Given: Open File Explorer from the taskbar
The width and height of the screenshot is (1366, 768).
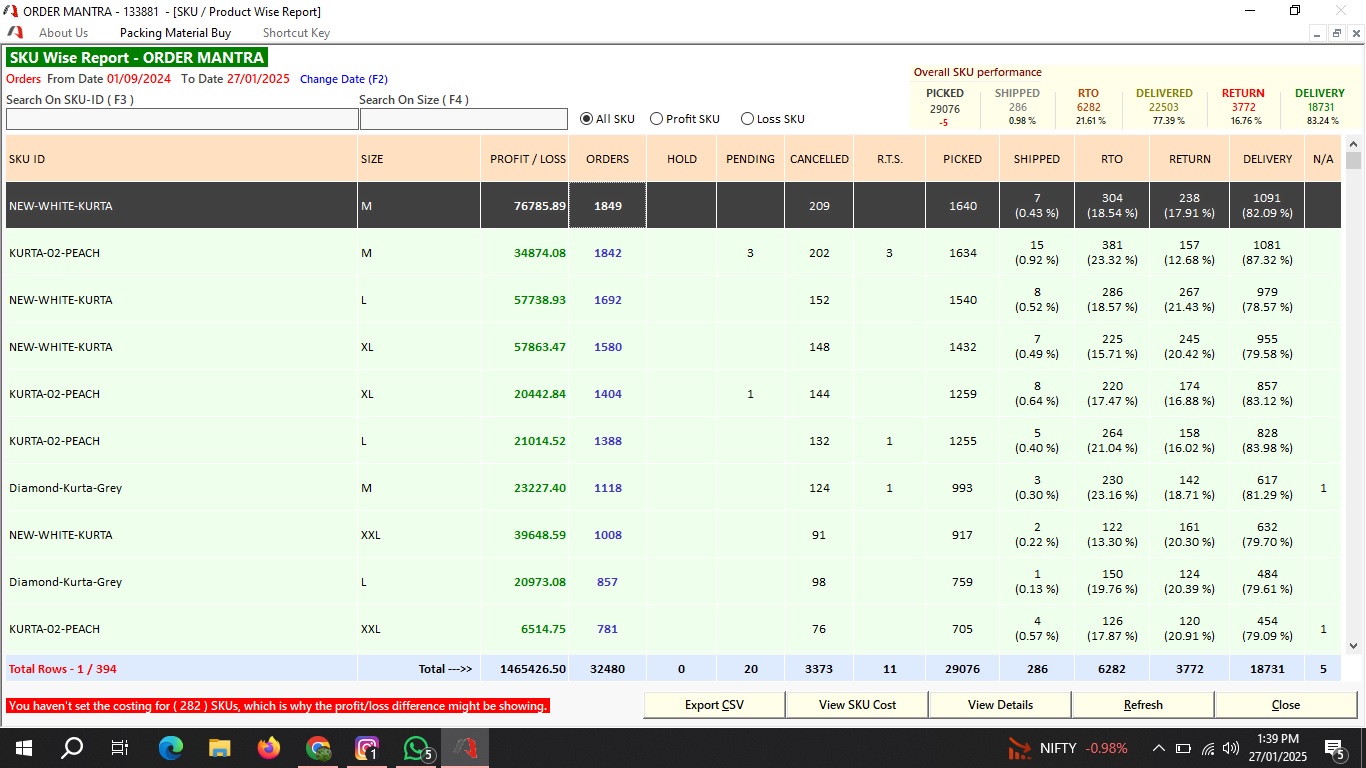Looking at the screenshot, I should click(x=220, y=747).
